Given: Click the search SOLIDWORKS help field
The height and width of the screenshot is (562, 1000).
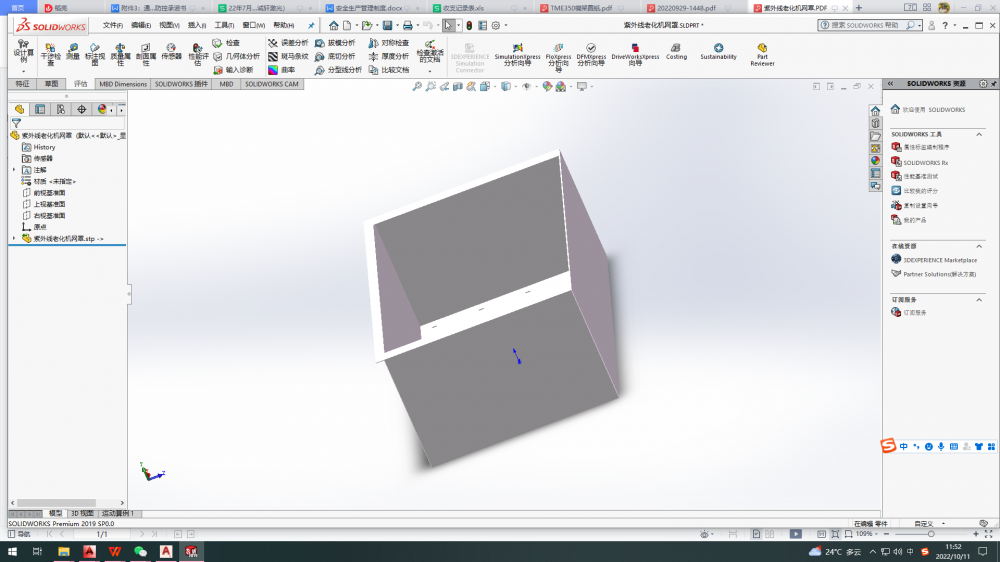Looking at the screenshot, I should (x=868, y=25).
